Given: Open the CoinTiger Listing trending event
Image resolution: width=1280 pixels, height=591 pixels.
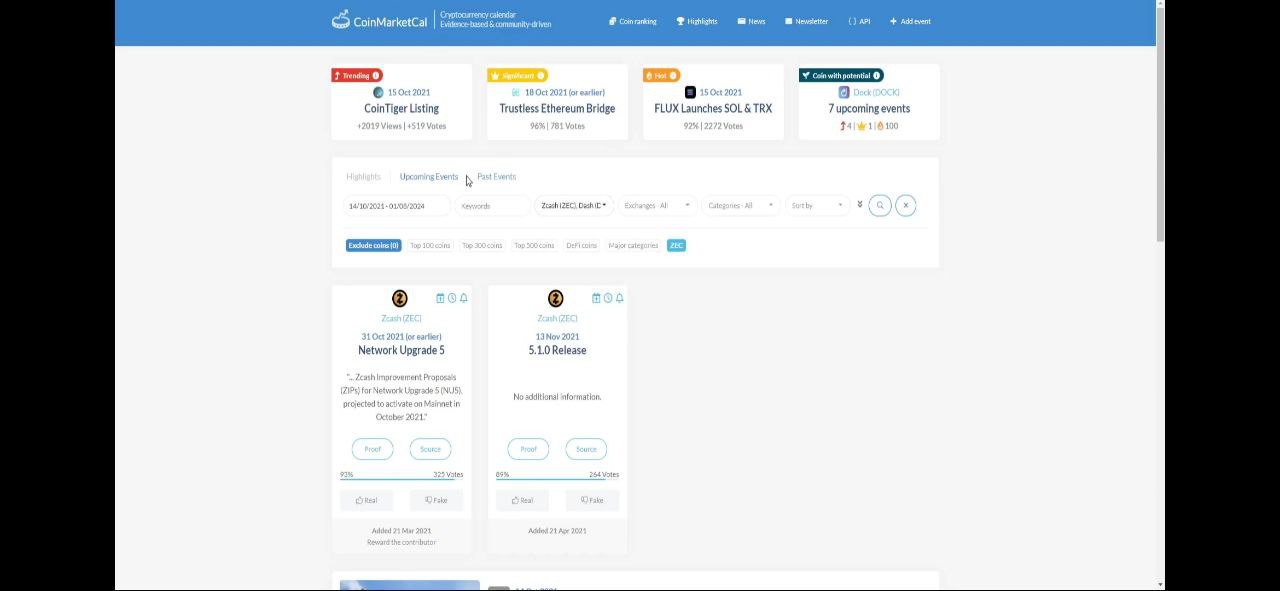Looking at the screenshot, I should click(401, 108).
